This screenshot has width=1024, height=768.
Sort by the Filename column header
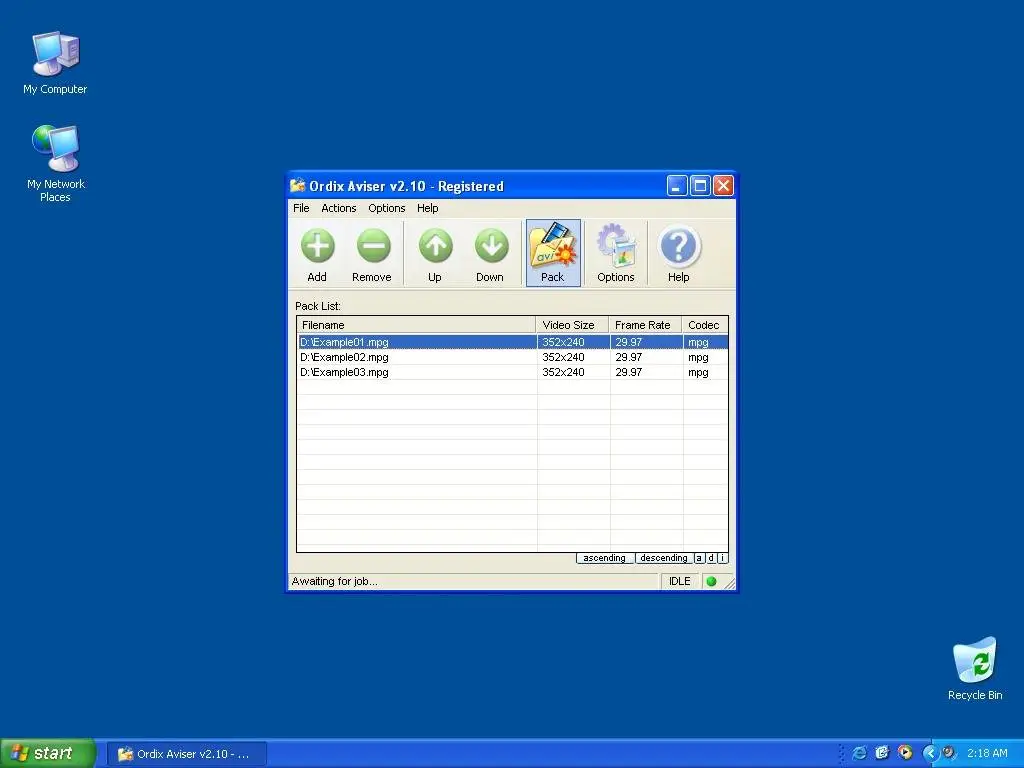pyautogui.click(x=416, y=325)
